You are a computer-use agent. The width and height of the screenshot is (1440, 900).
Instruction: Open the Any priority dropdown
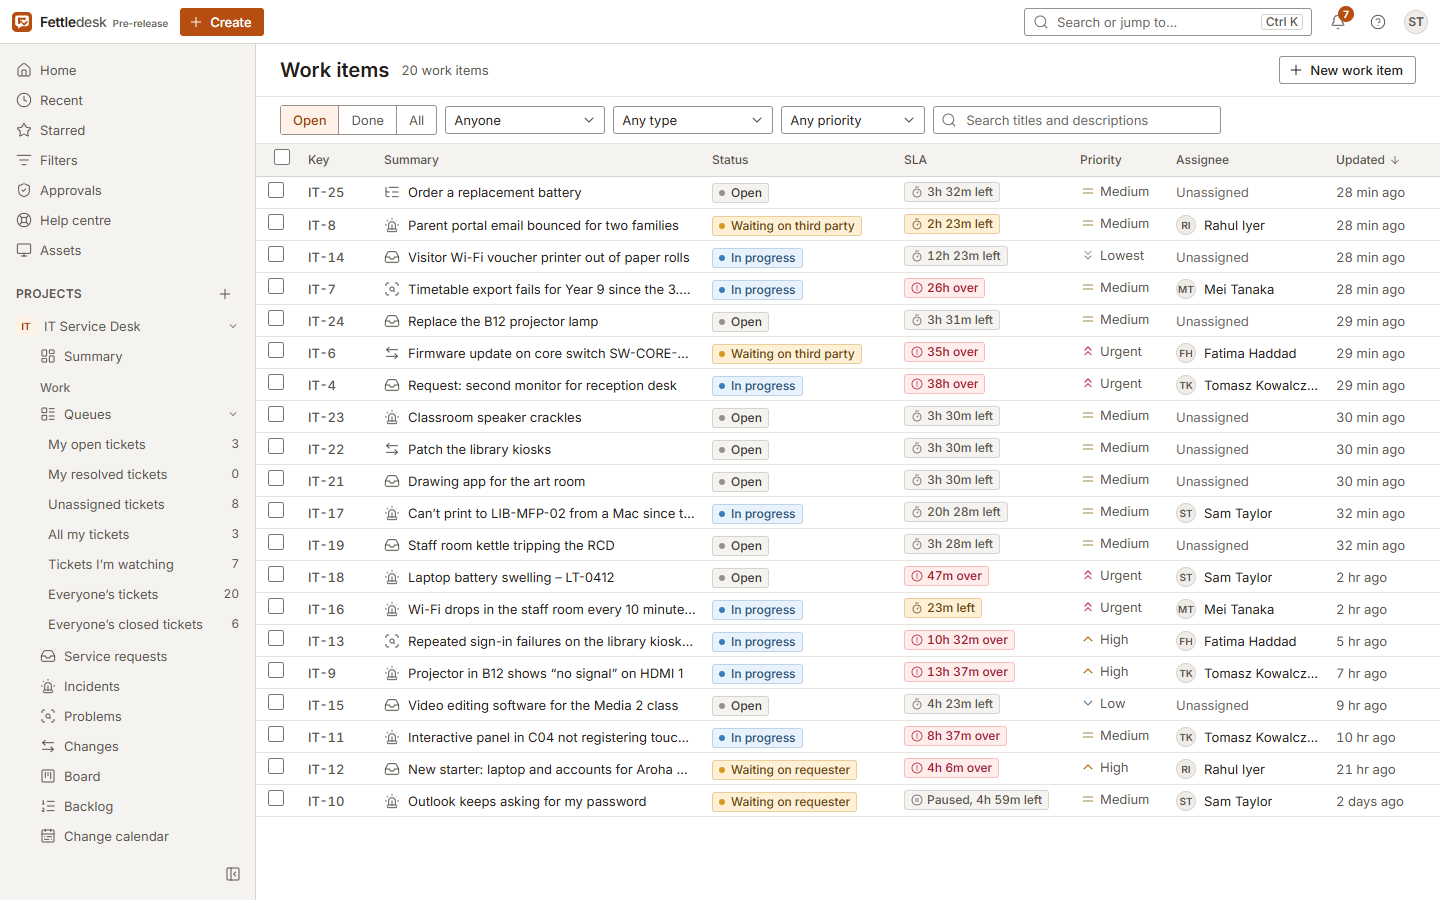[853, 120]
